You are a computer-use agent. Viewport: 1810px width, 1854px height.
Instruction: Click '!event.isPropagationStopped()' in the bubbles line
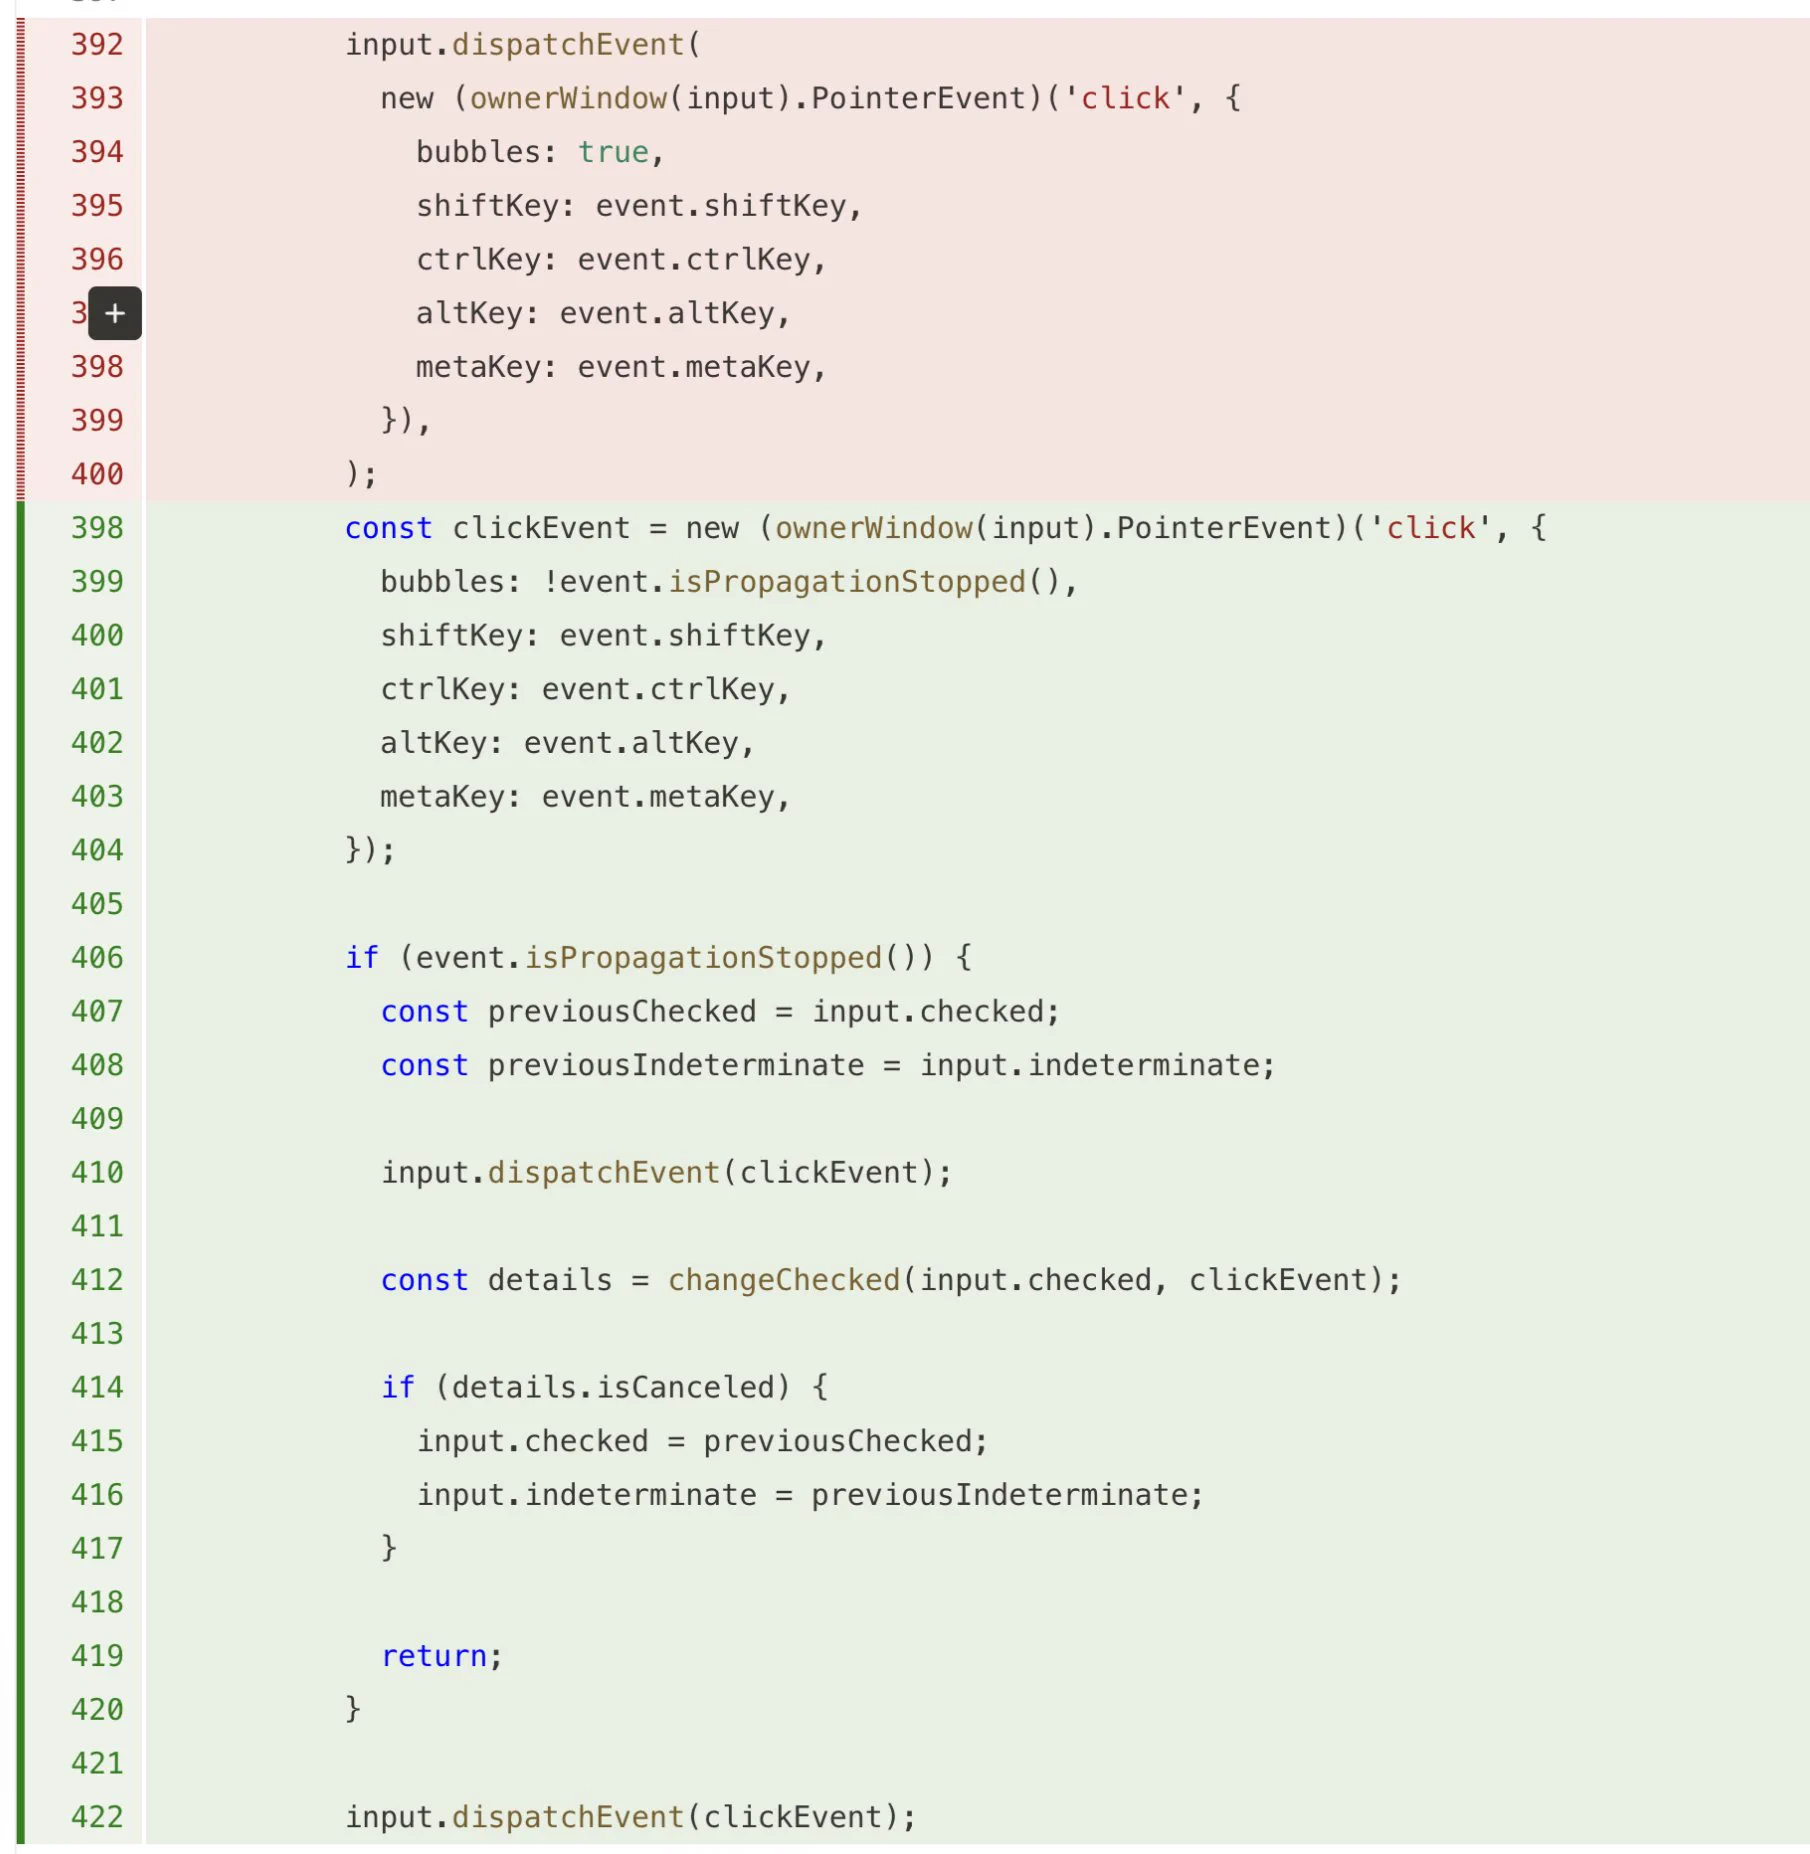(801, 582)
